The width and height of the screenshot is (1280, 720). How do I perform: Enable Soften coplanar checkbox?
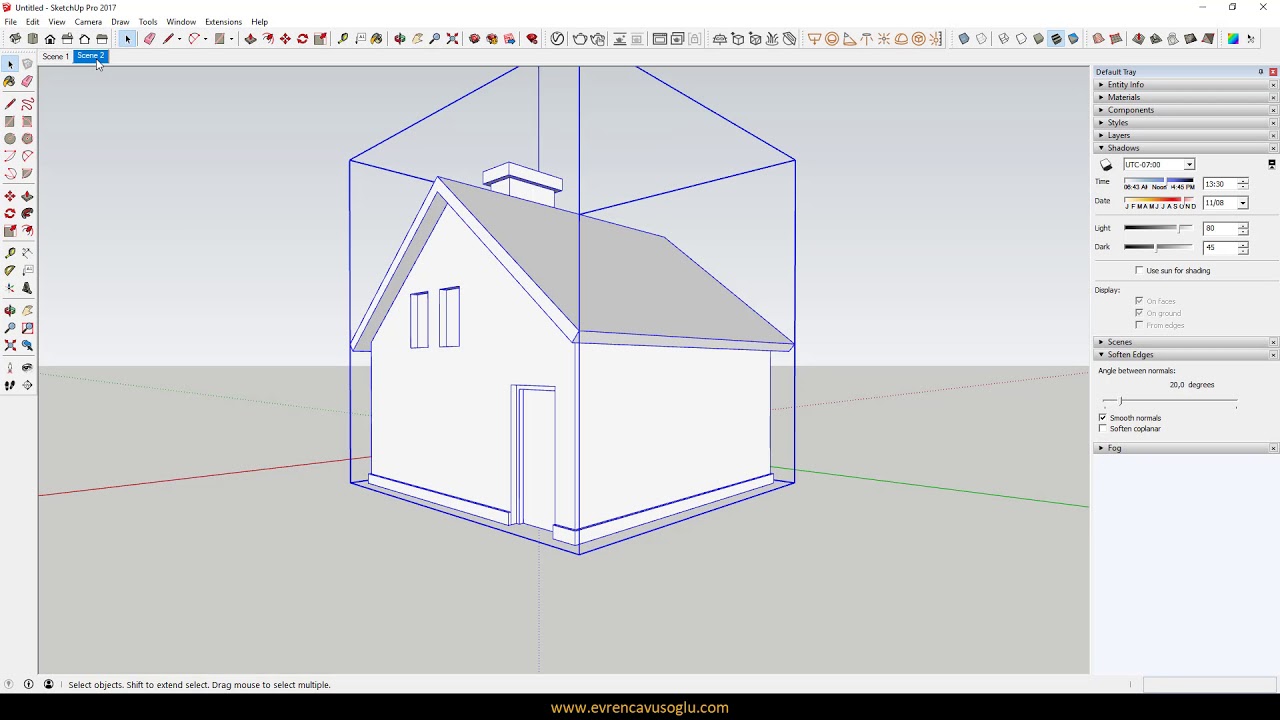(1103, 429)
